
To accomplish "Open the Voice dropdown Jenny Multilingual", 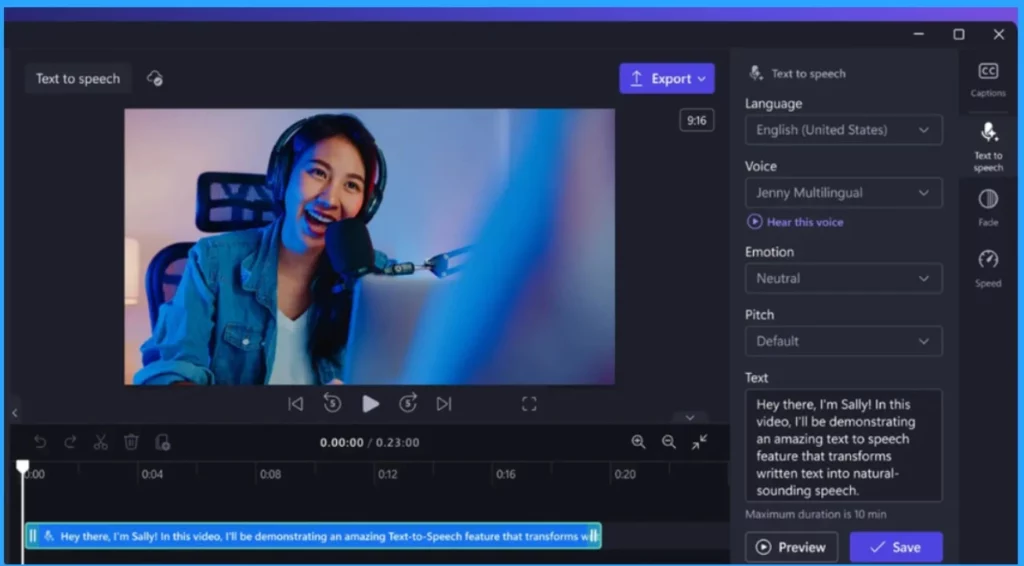I will pos(843,193).
